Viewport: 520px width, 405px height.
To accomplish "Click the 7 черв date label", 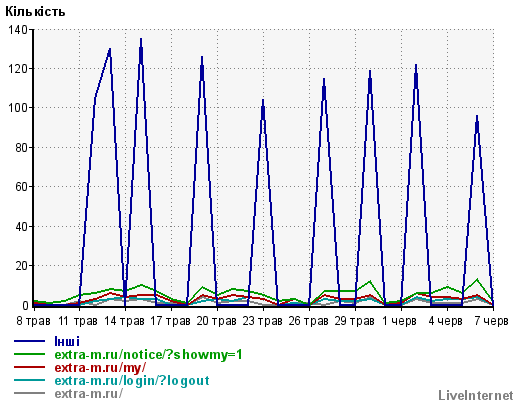I will (x=491, y=321).
